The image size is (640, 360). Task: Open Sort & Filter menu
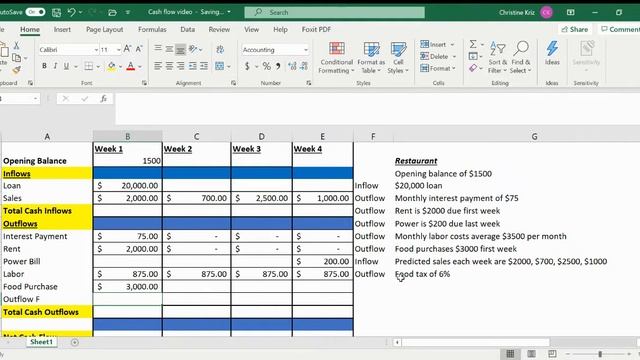pyautogui.click(x=498, y=57)
